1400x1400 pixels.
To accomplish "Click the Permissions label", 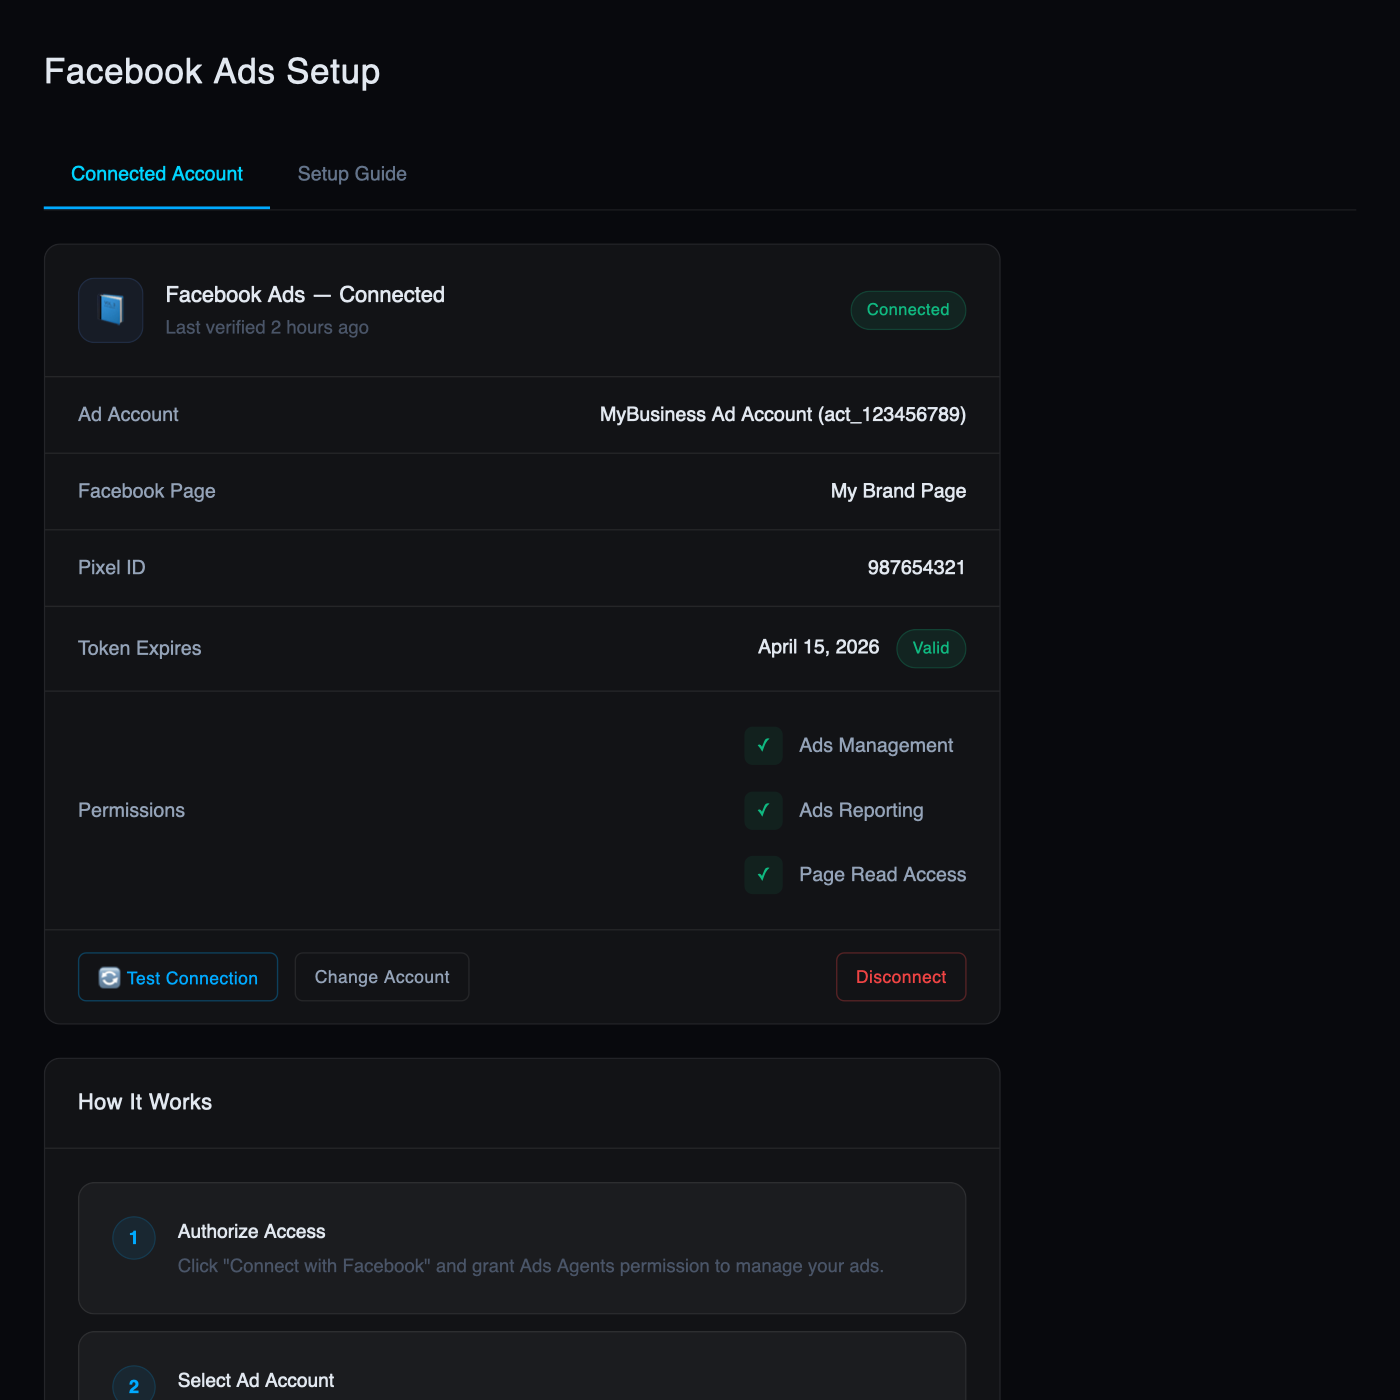I will coord(132,810).
